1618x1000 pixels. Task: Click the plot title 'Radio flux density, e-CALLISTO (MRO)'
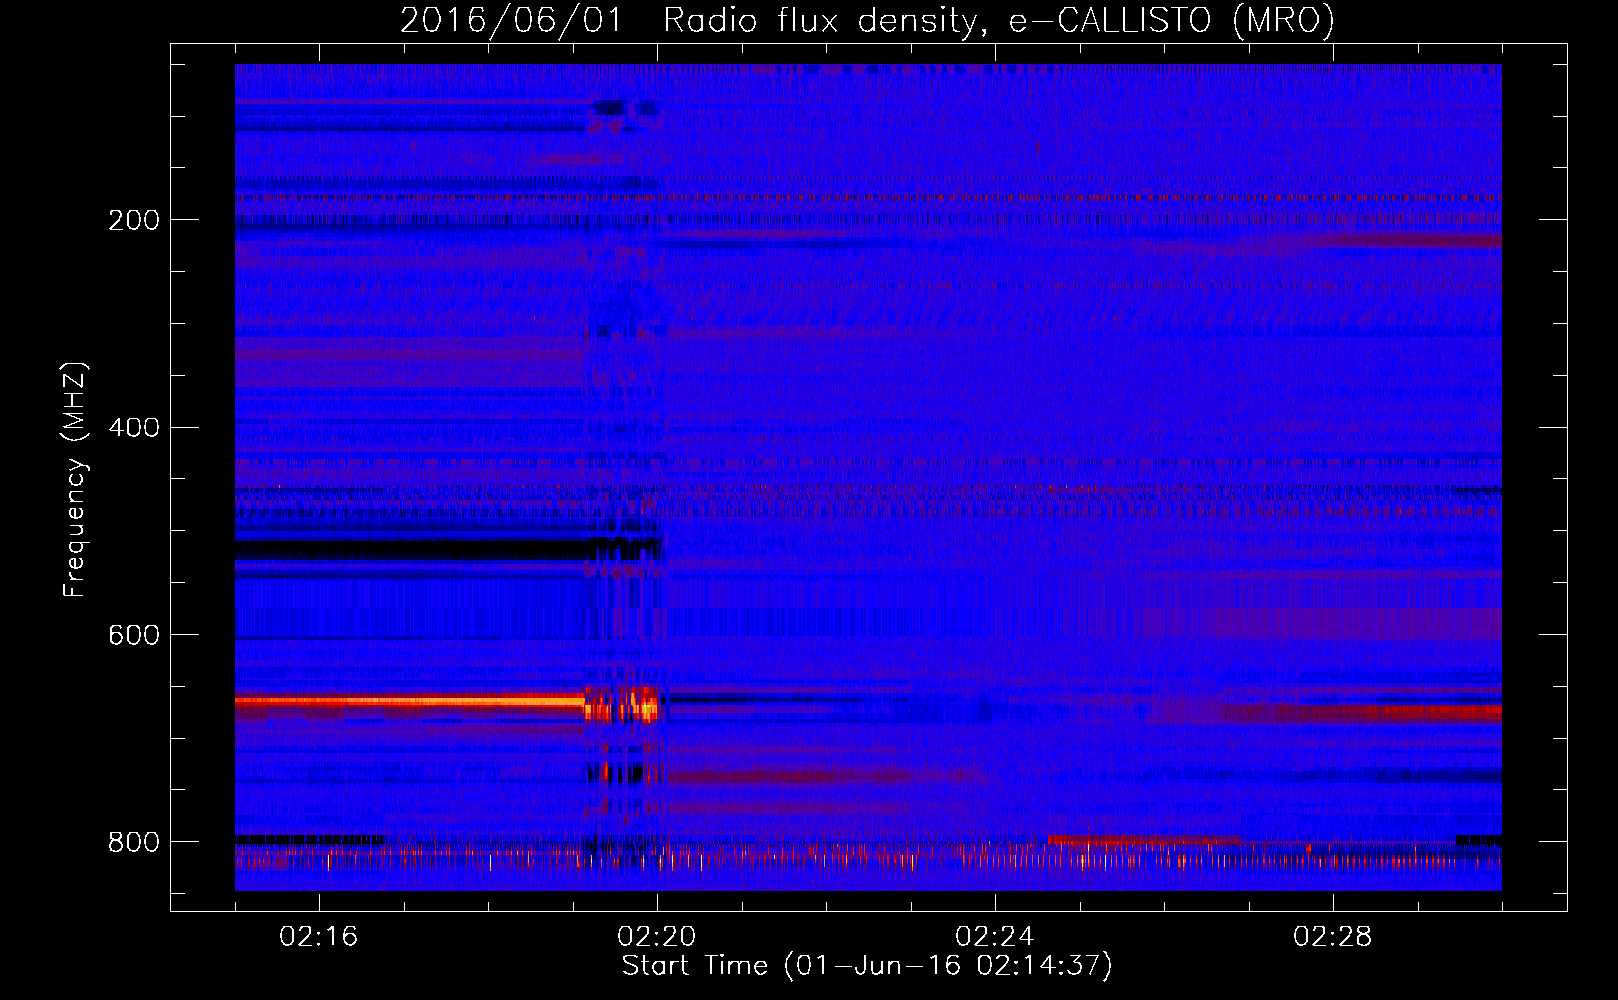pos(998,21)
